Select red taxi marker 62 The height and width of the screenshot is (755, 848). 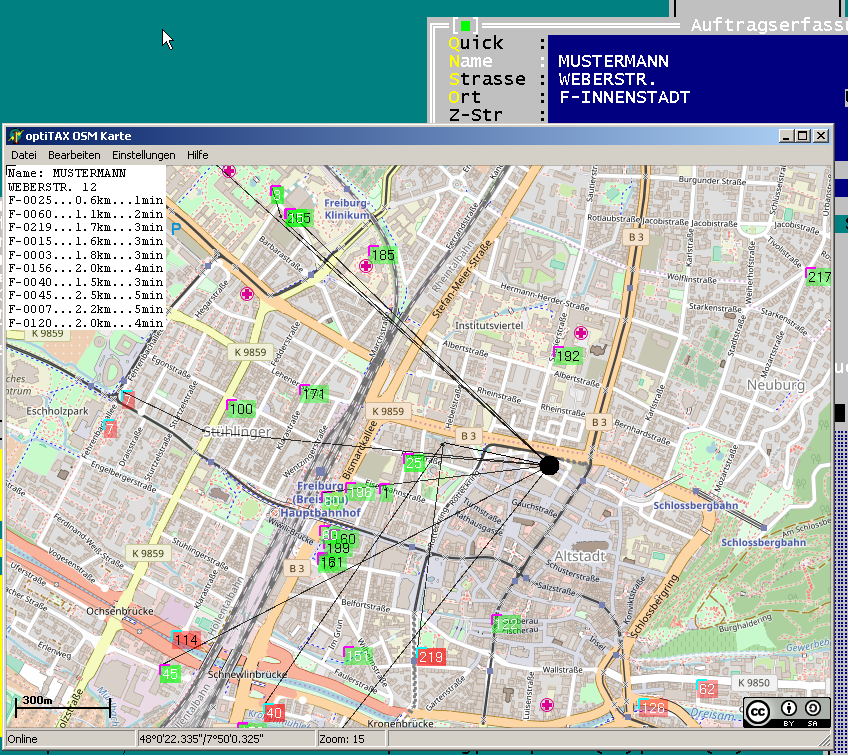[707, 689]
